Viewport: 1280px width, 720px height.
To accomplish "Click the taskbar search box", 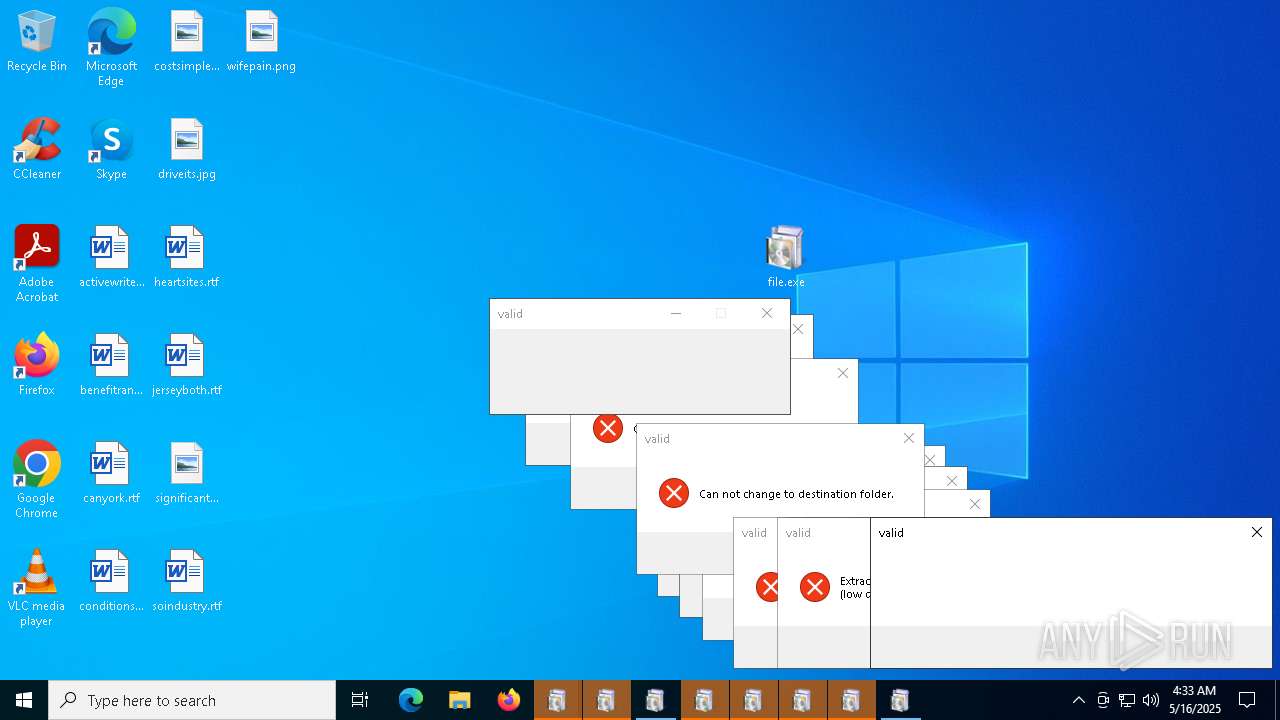I will pyautogui.click(x=192, y=700).
